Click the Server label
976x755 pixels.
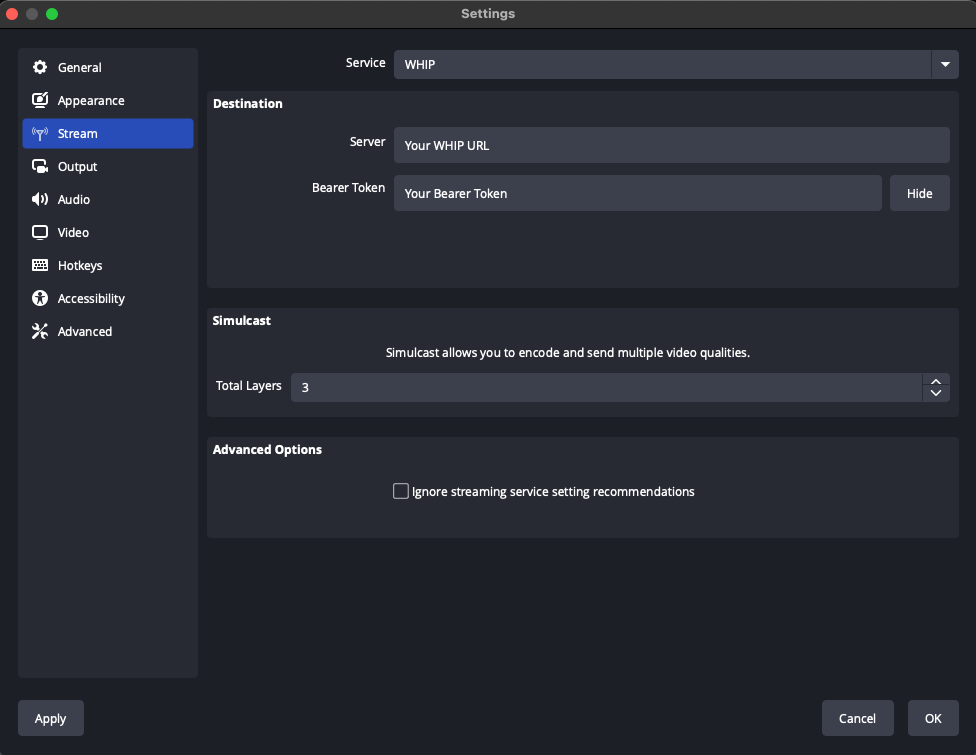click(367, 142)
